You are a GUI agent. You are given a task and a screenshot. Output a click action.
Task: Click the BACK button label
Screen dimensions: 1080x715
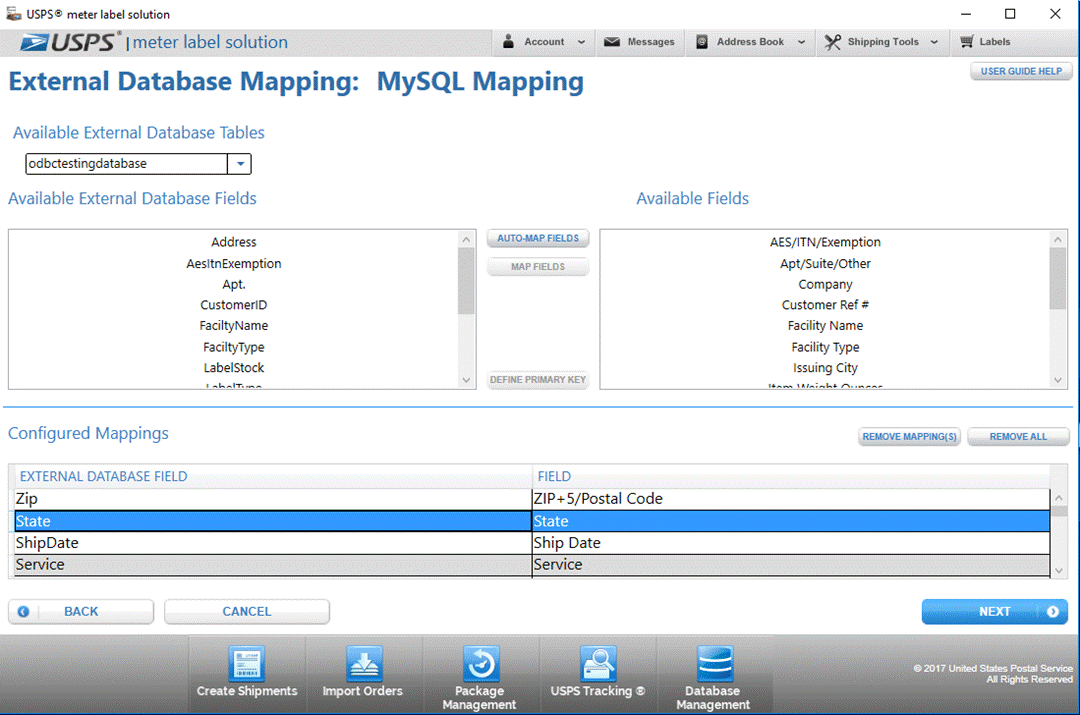coord(81,612)
